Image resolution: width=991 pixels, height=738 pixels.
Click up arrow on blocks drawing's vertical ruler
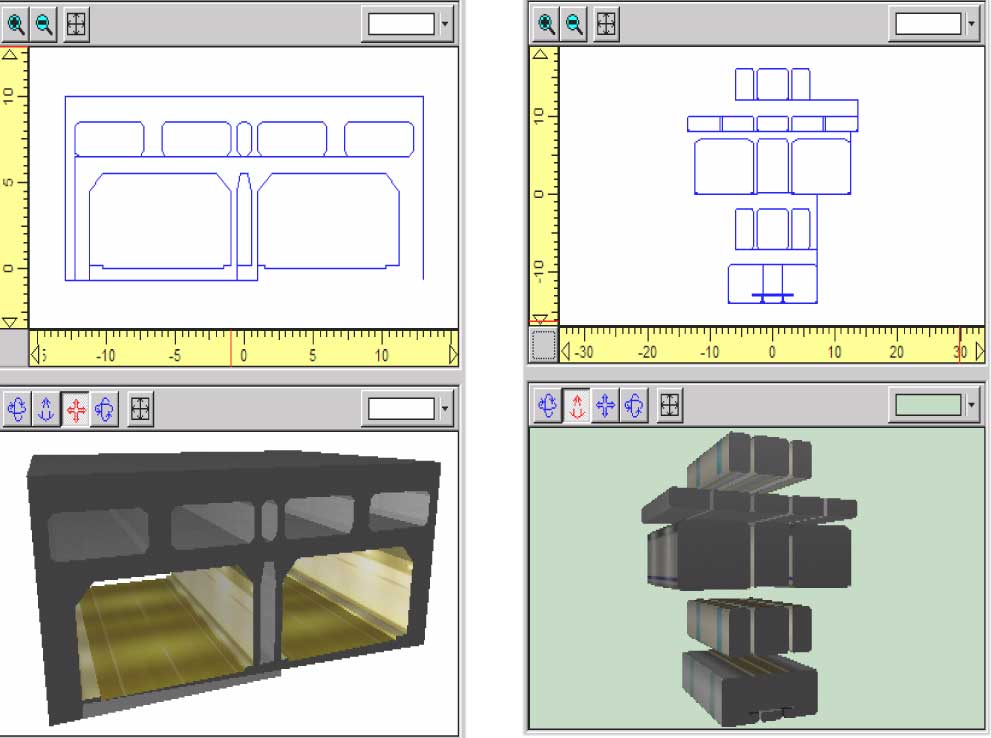pos(540,54)
